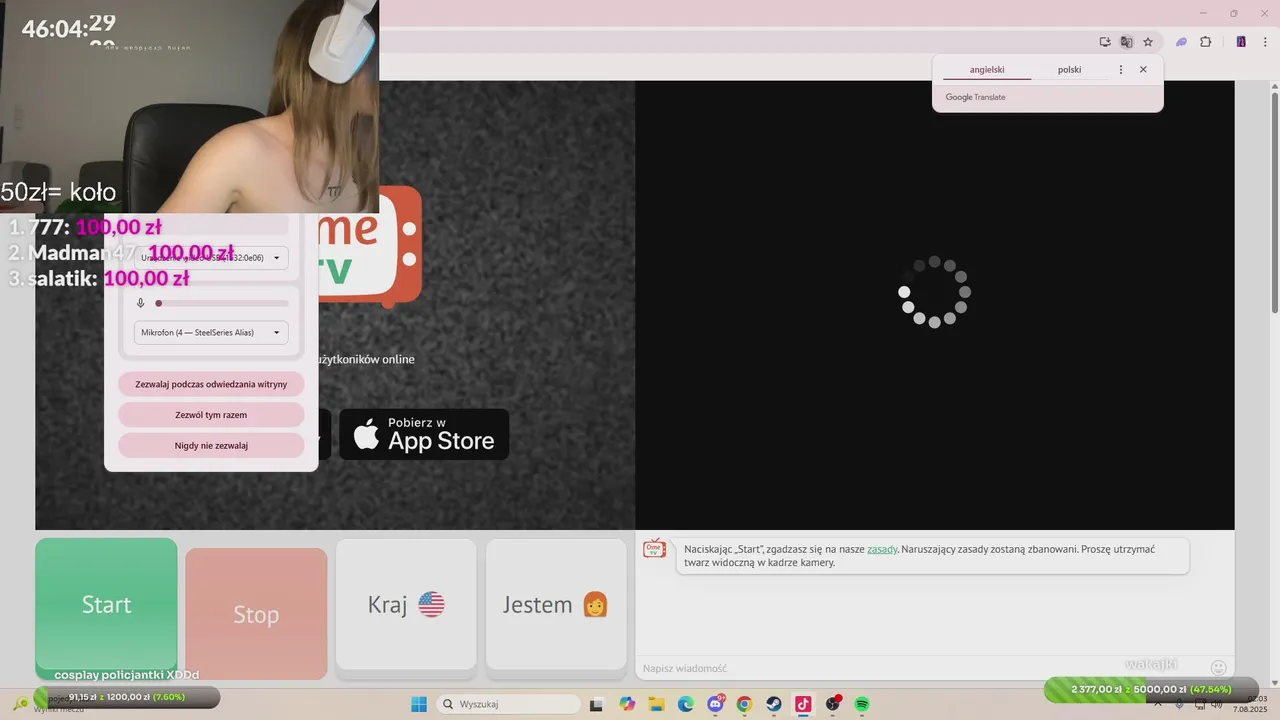This screenshot has width=1280, height=720.
Task: Bookmark this page with the star icon
Action: [1148, 42]
